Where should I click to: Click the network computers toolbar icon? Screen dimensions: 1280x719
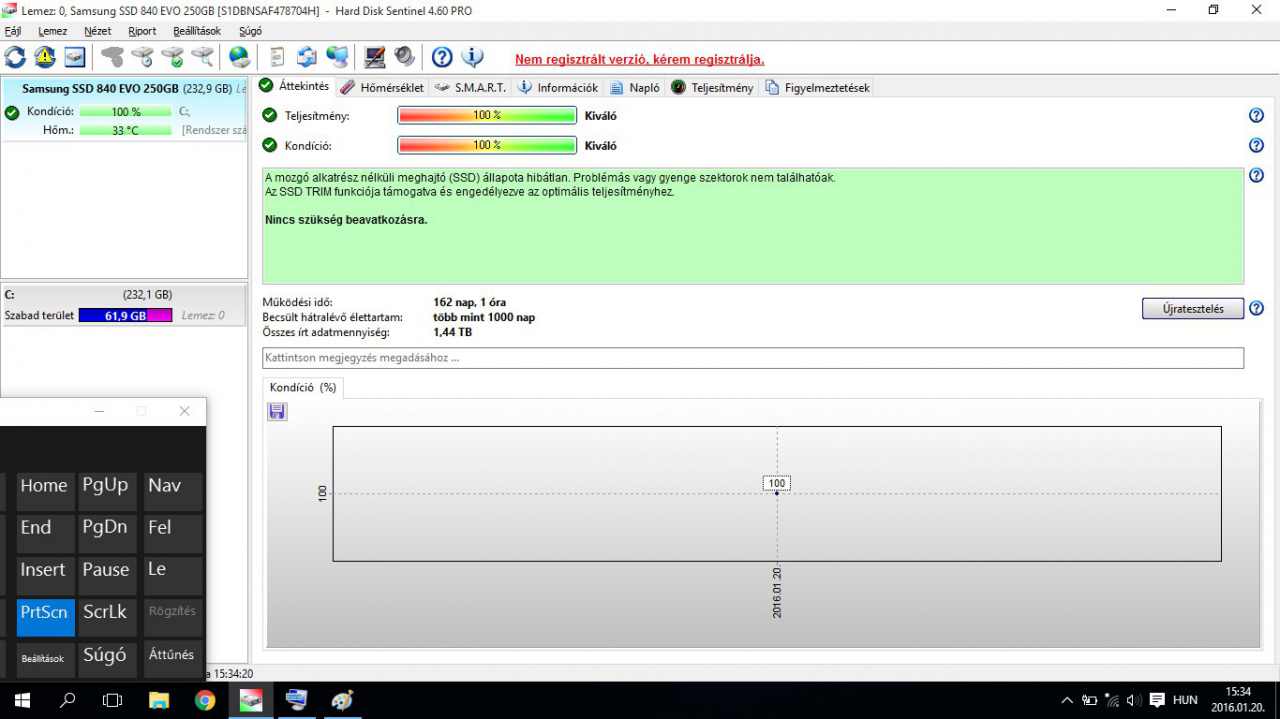coord(338,57)
